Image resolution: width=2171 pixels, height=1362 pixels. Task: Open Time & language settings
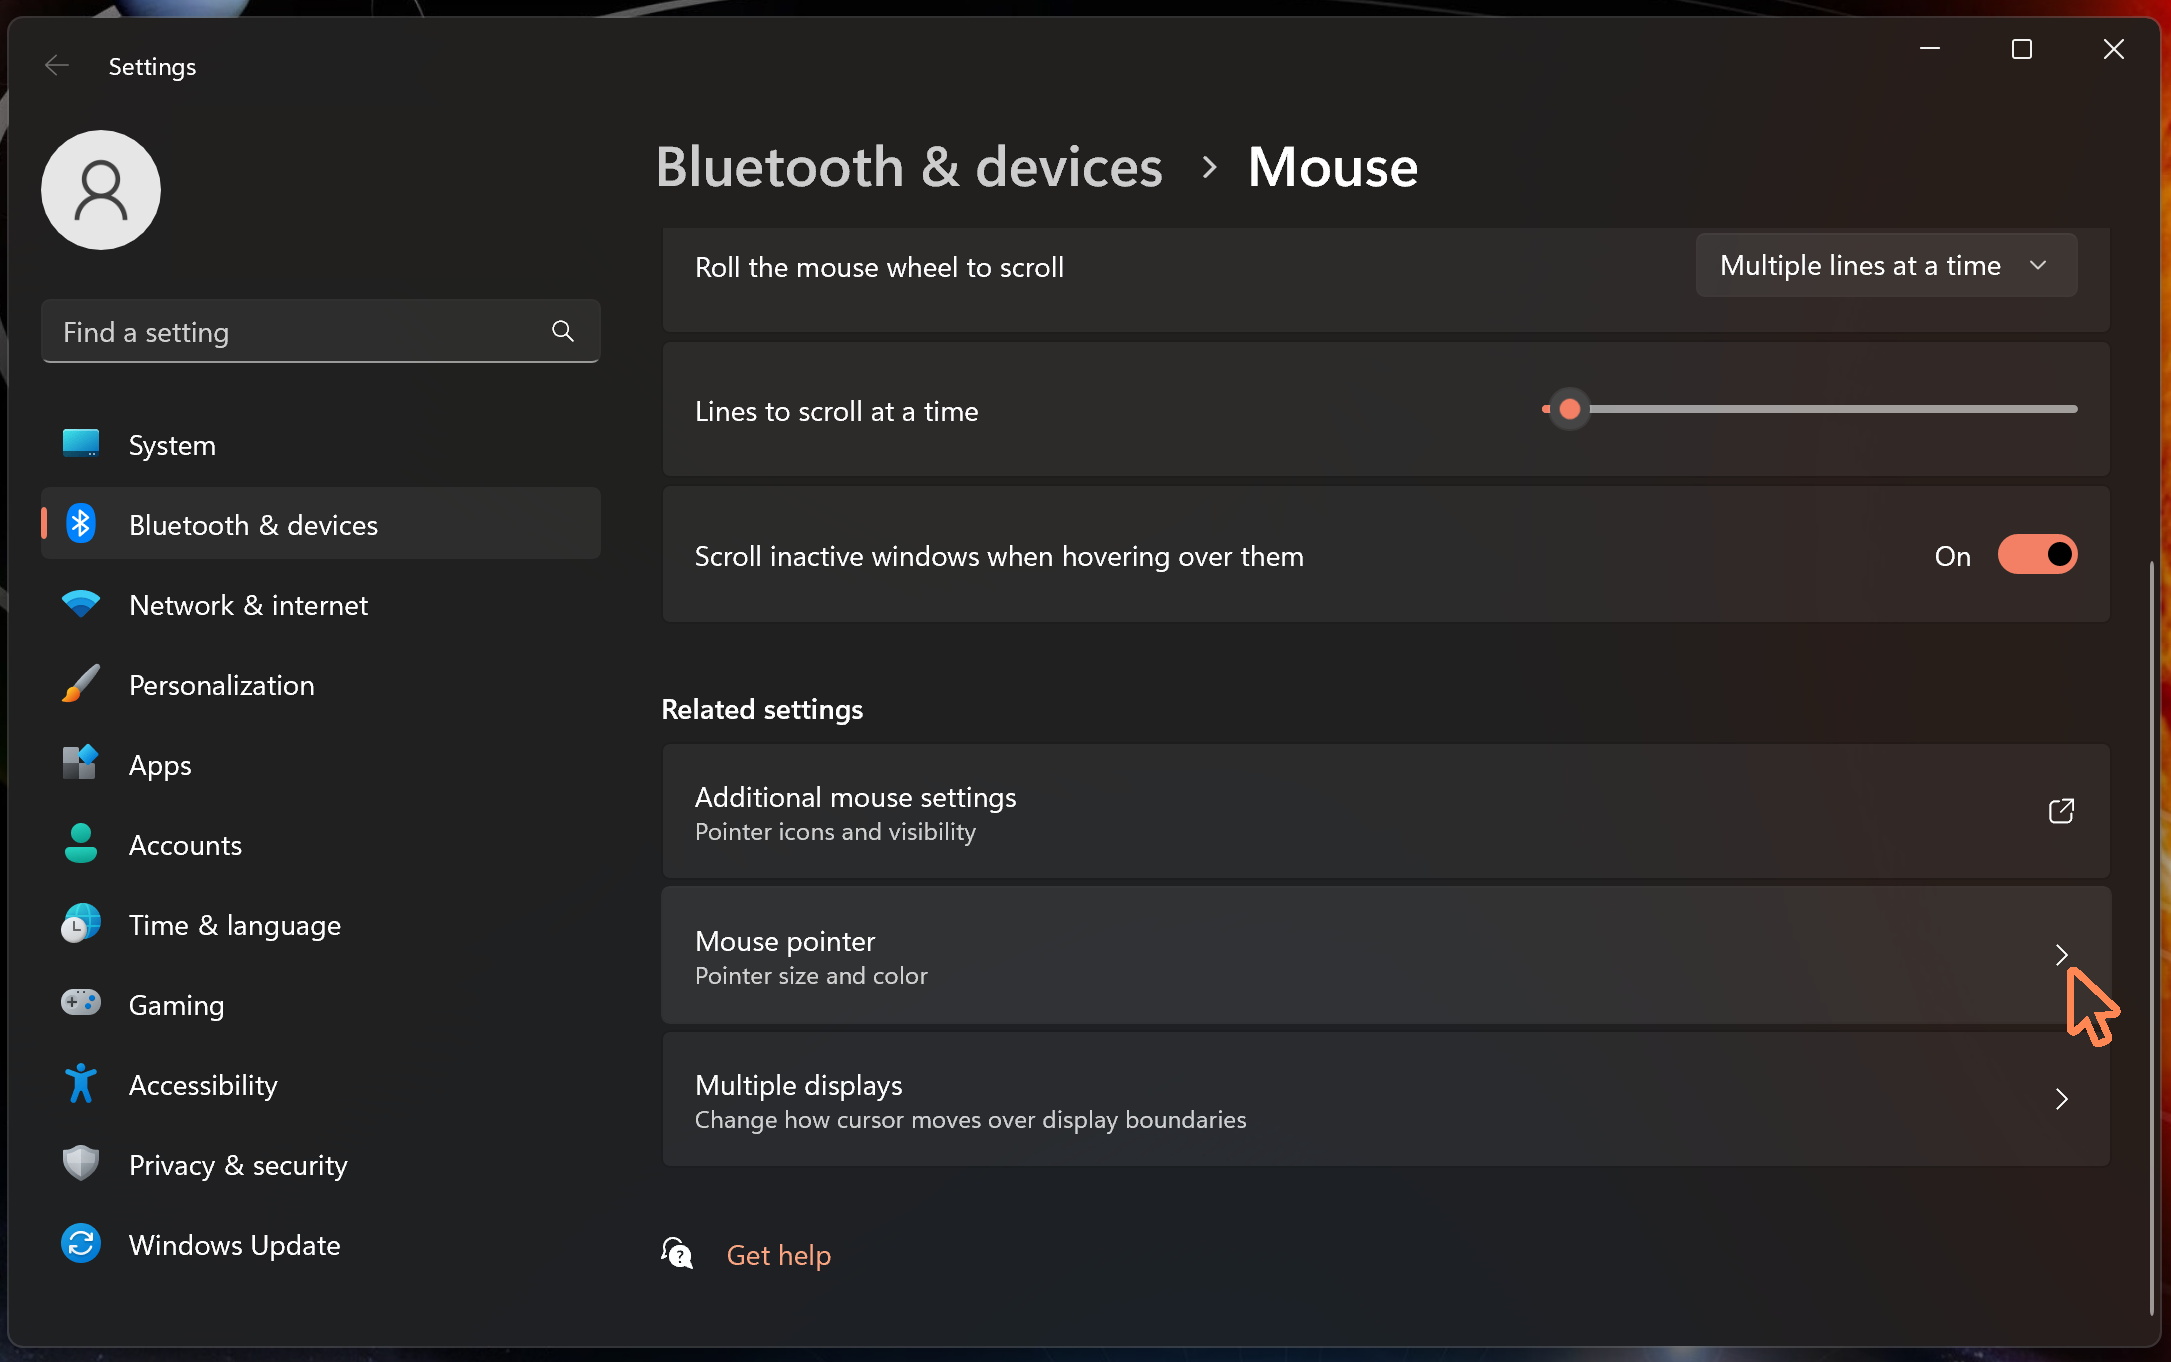[x=321, y=924]
